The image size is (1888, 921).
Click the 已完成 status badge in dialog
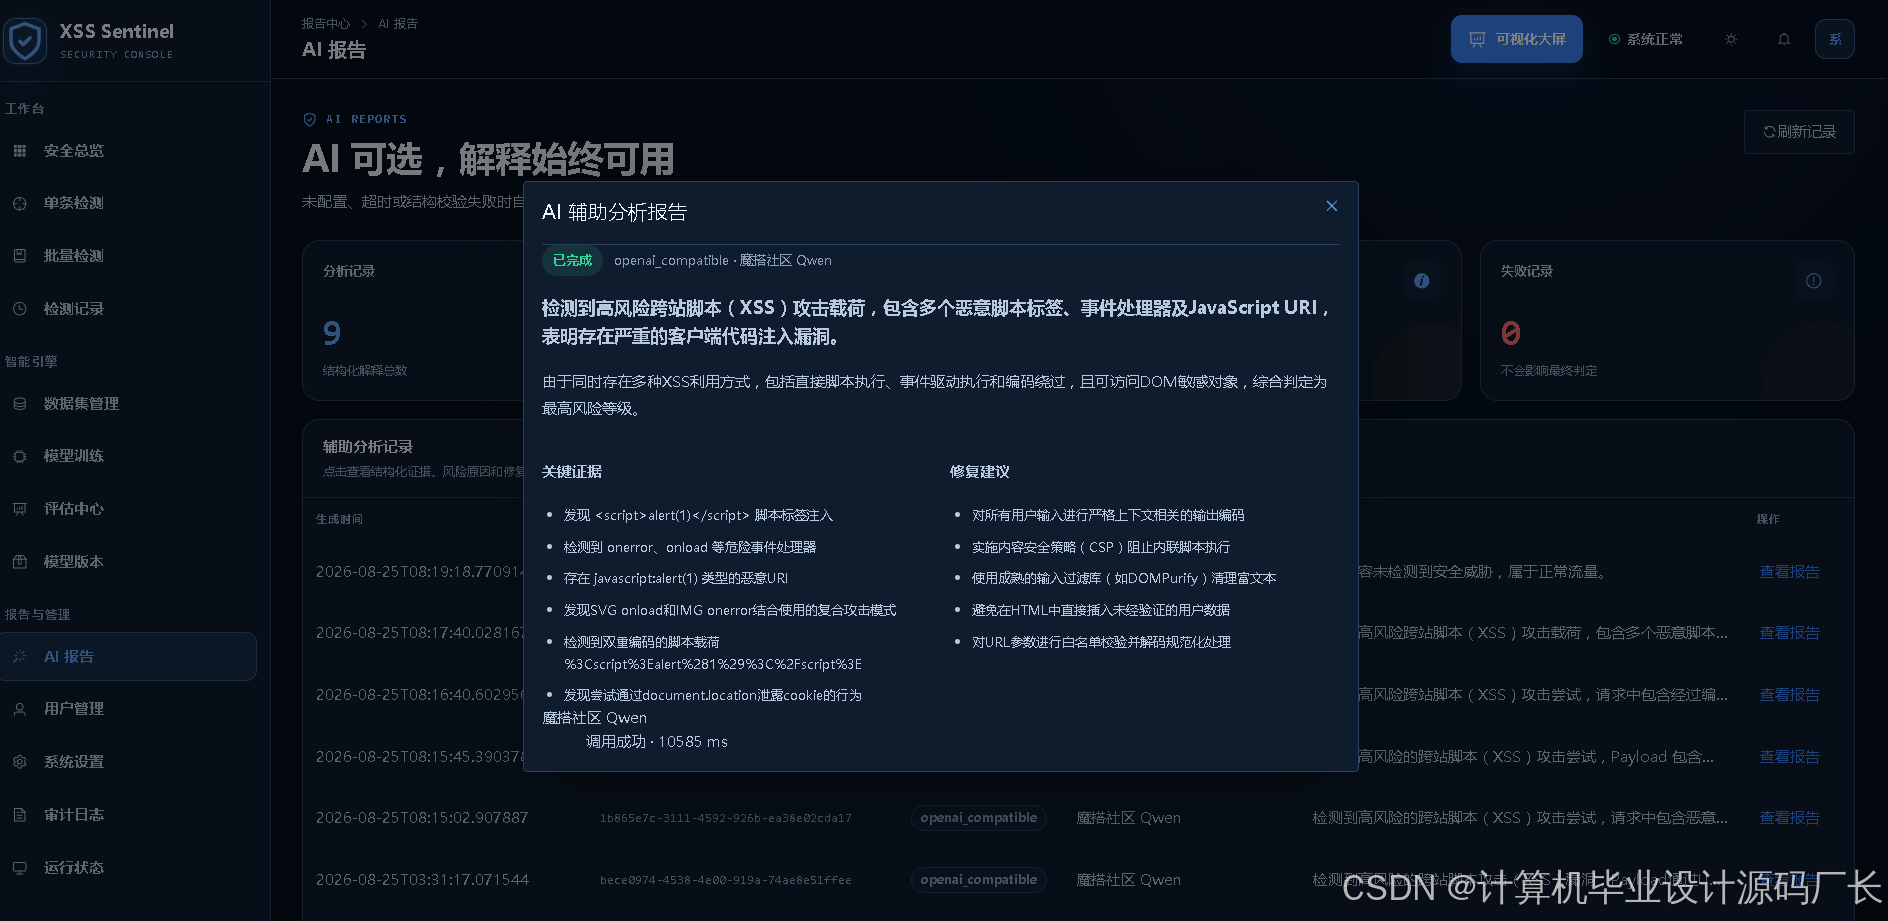[x=572, y=260]
